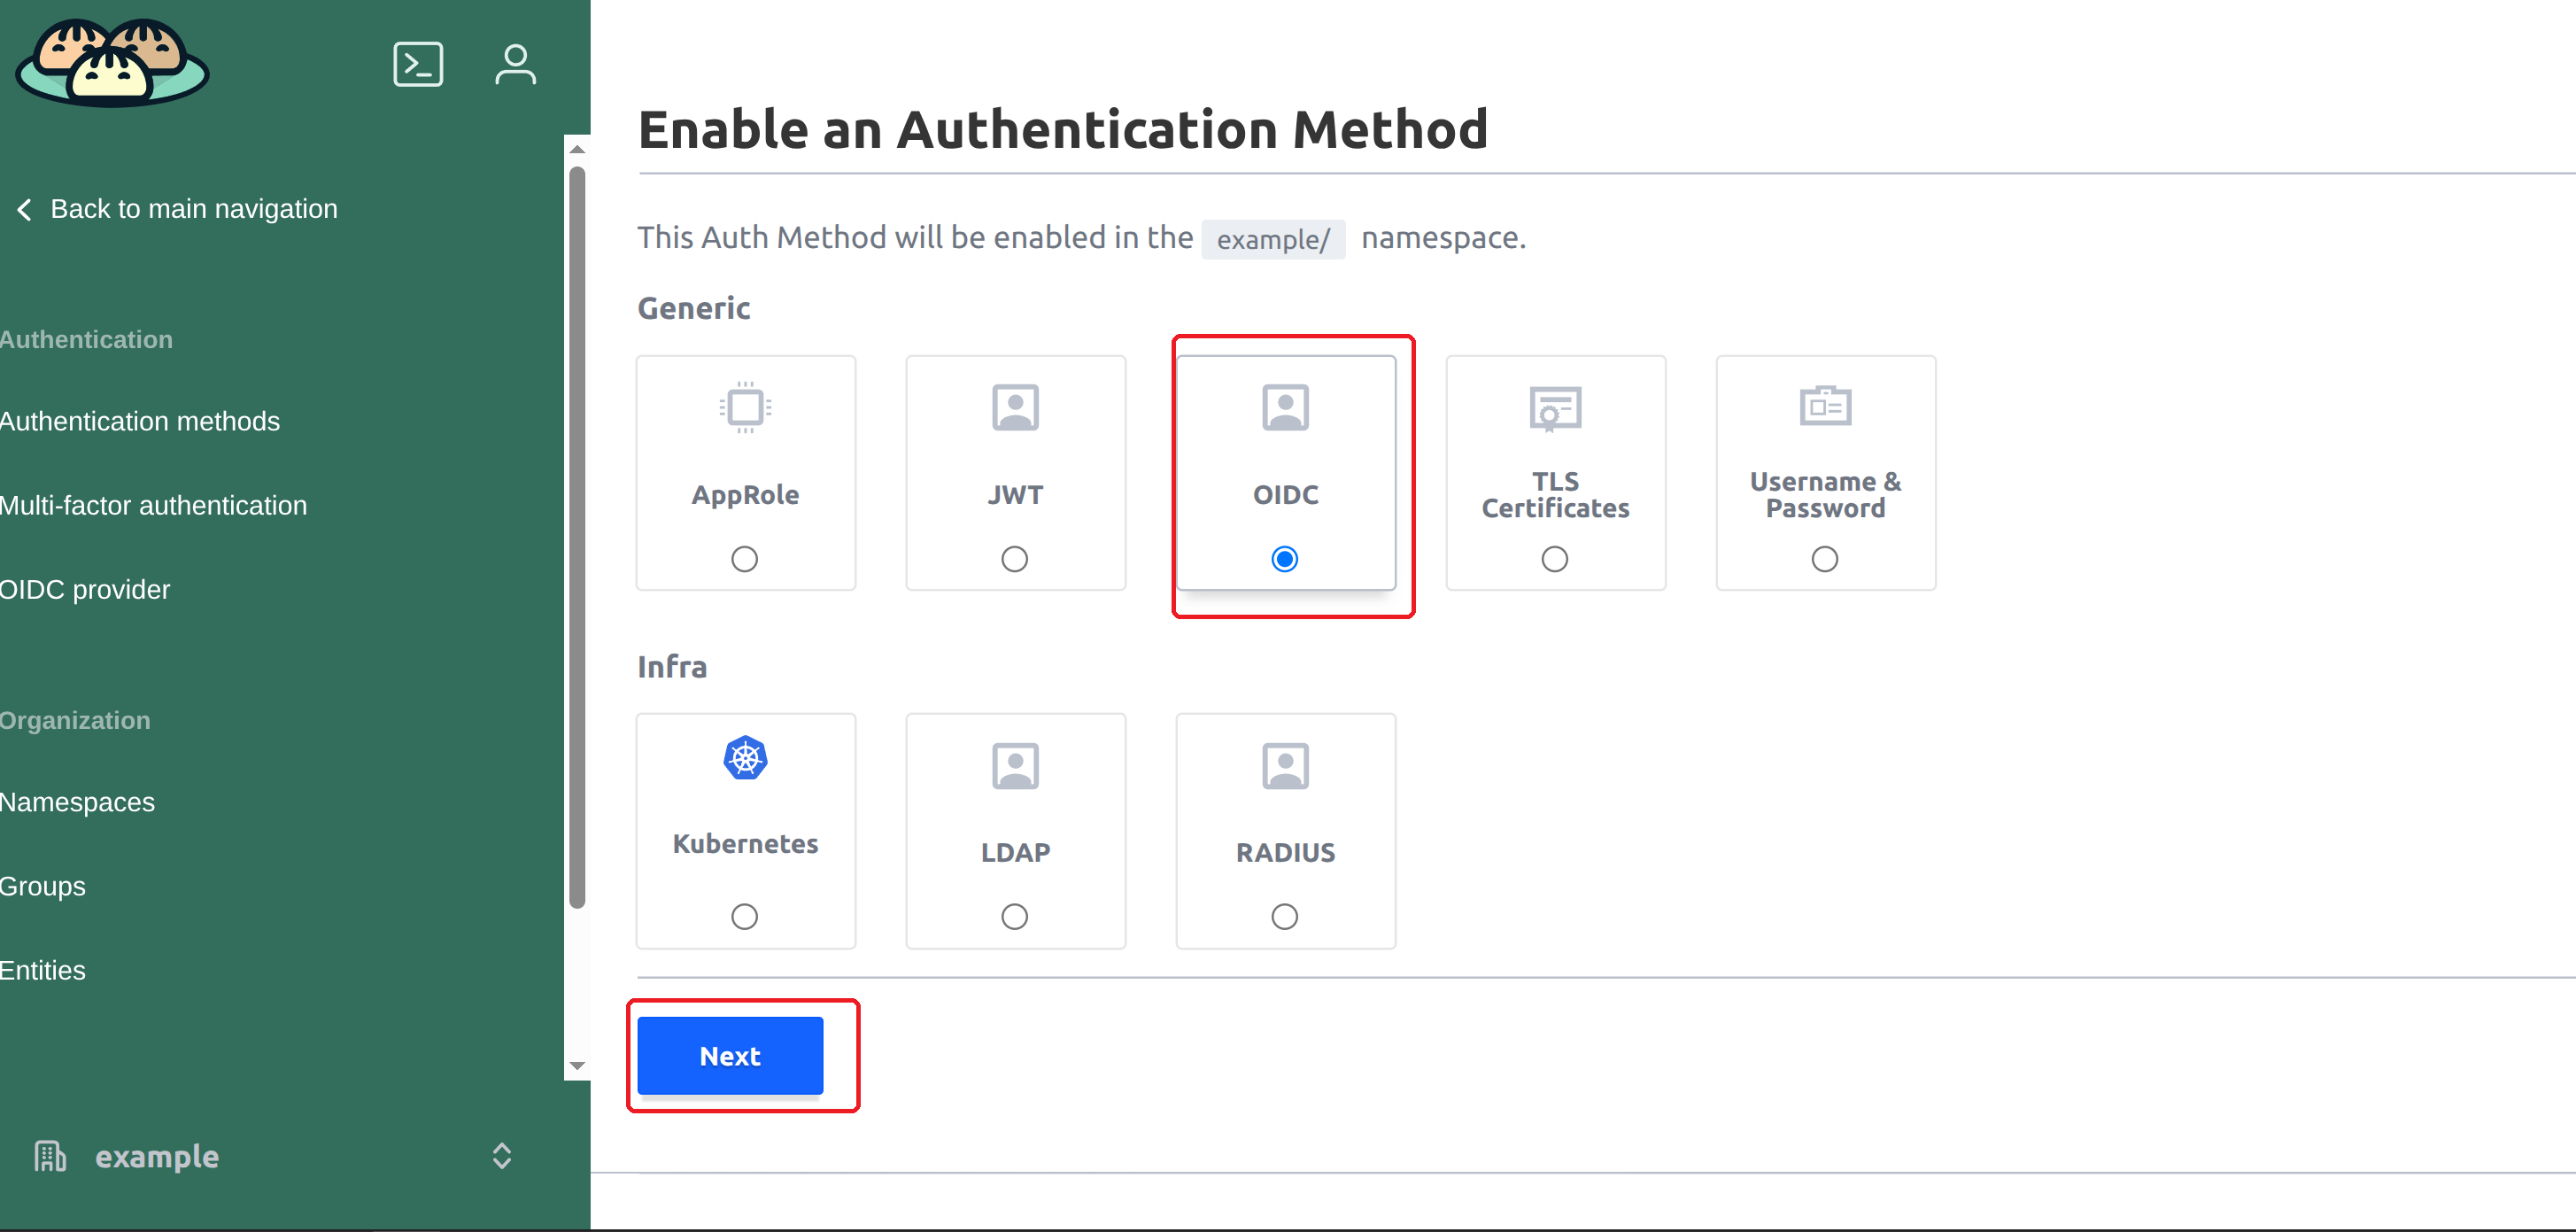This screenshot has width=2576, height=1232.
Task: Click the RADIUS person icon
Action: (x=1285, y=767)
